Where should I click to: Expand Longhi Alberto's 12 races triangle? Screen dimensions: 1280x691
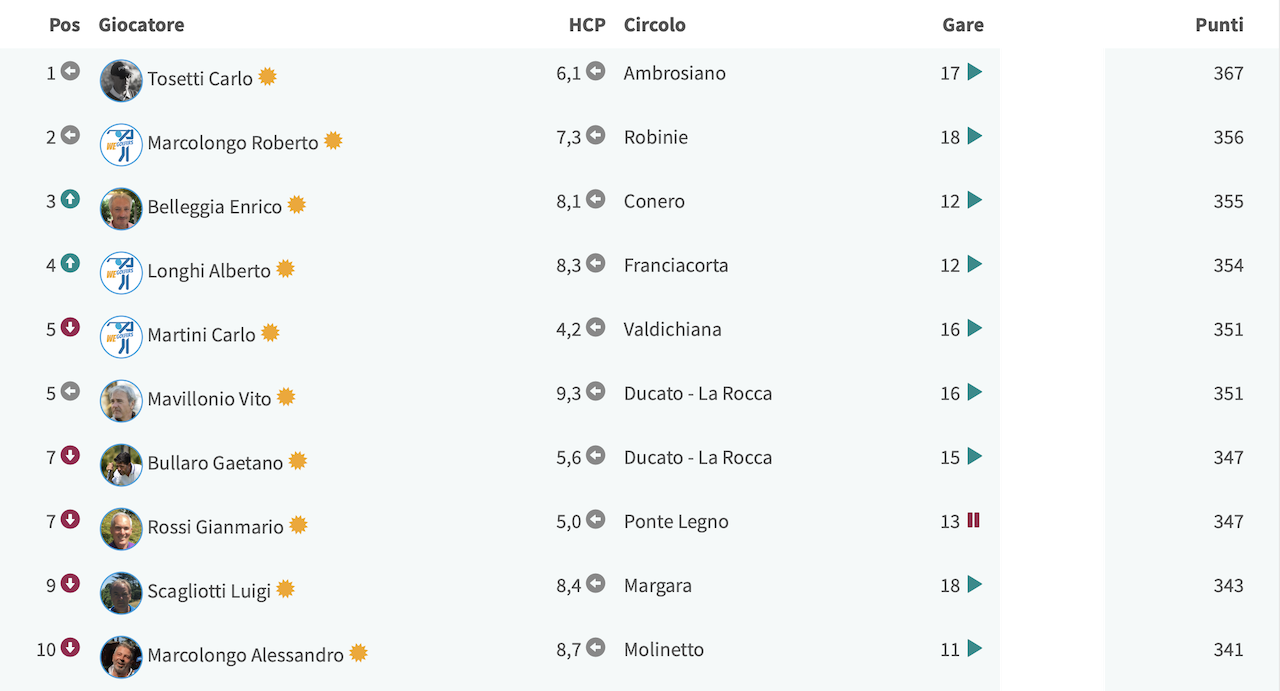[x=975, y=264]
